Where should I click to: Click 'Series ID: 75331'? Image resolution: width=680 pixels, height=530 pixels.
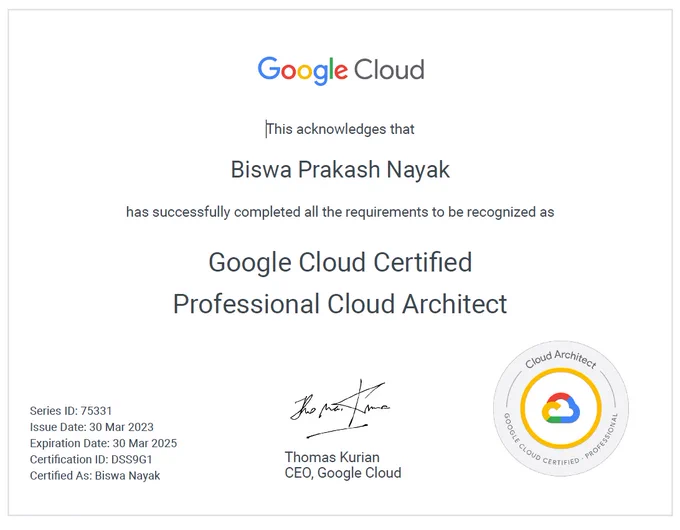71,411
